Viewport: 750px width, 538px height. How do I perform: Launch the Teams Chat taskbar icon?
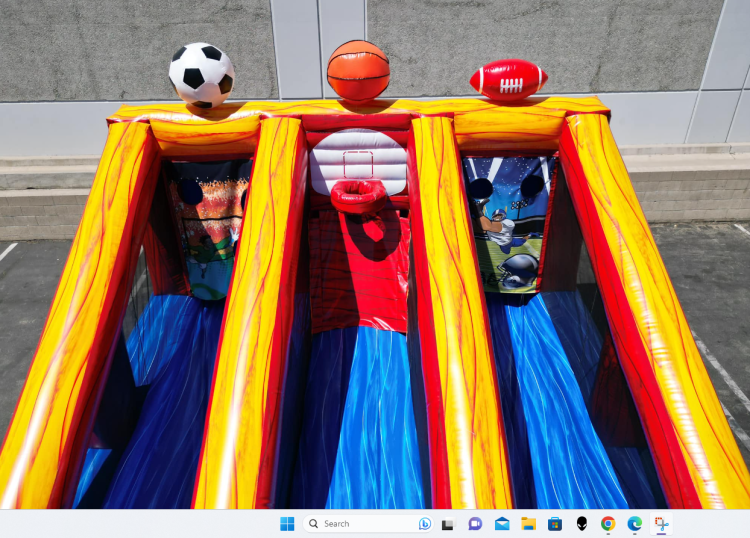pos(475,523)
